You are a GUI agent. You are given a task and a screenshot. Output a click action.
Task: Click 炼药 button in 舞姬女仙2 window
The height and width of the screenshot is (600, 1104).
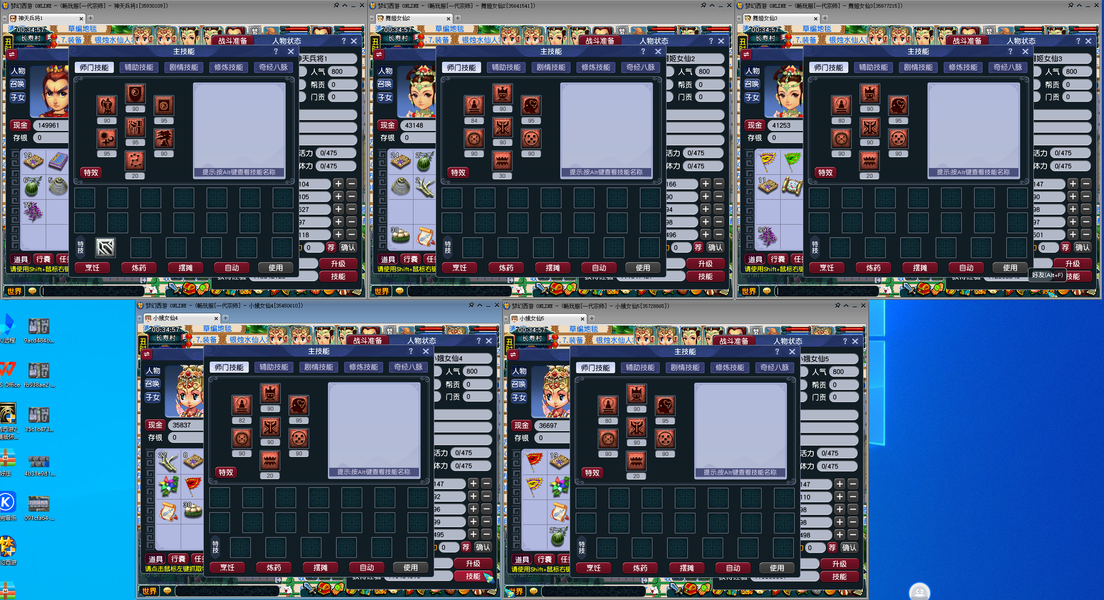coord(506,268)
